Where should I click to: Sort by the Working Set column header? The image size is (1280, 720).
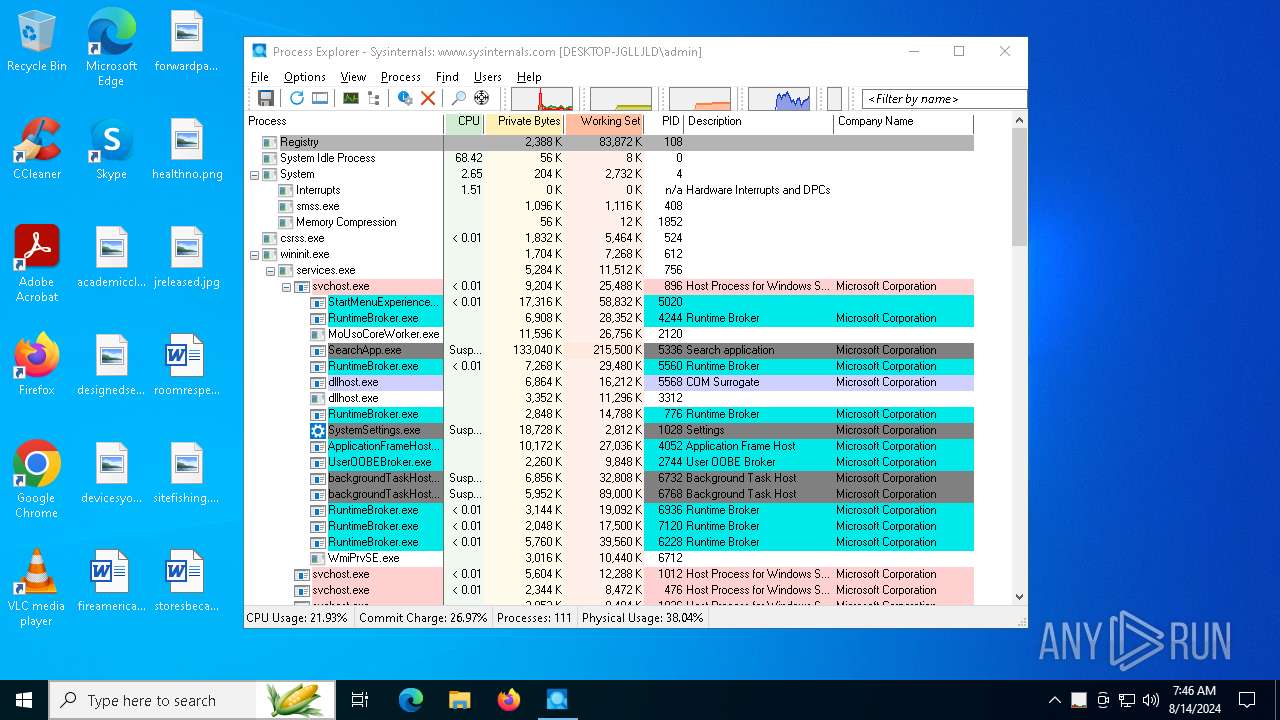pos(604,122)
